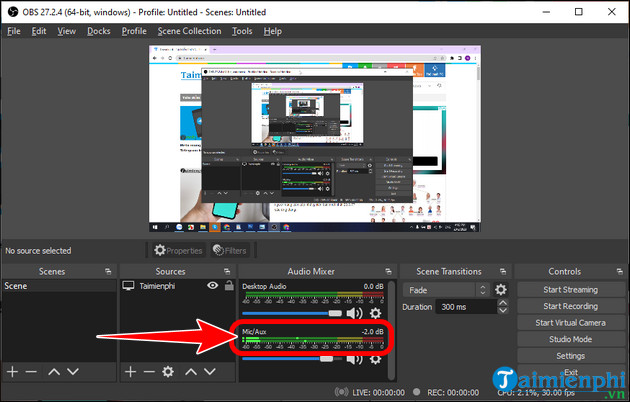Enable Studio Mode
The image size is (630, 402).
coord(571,339)
